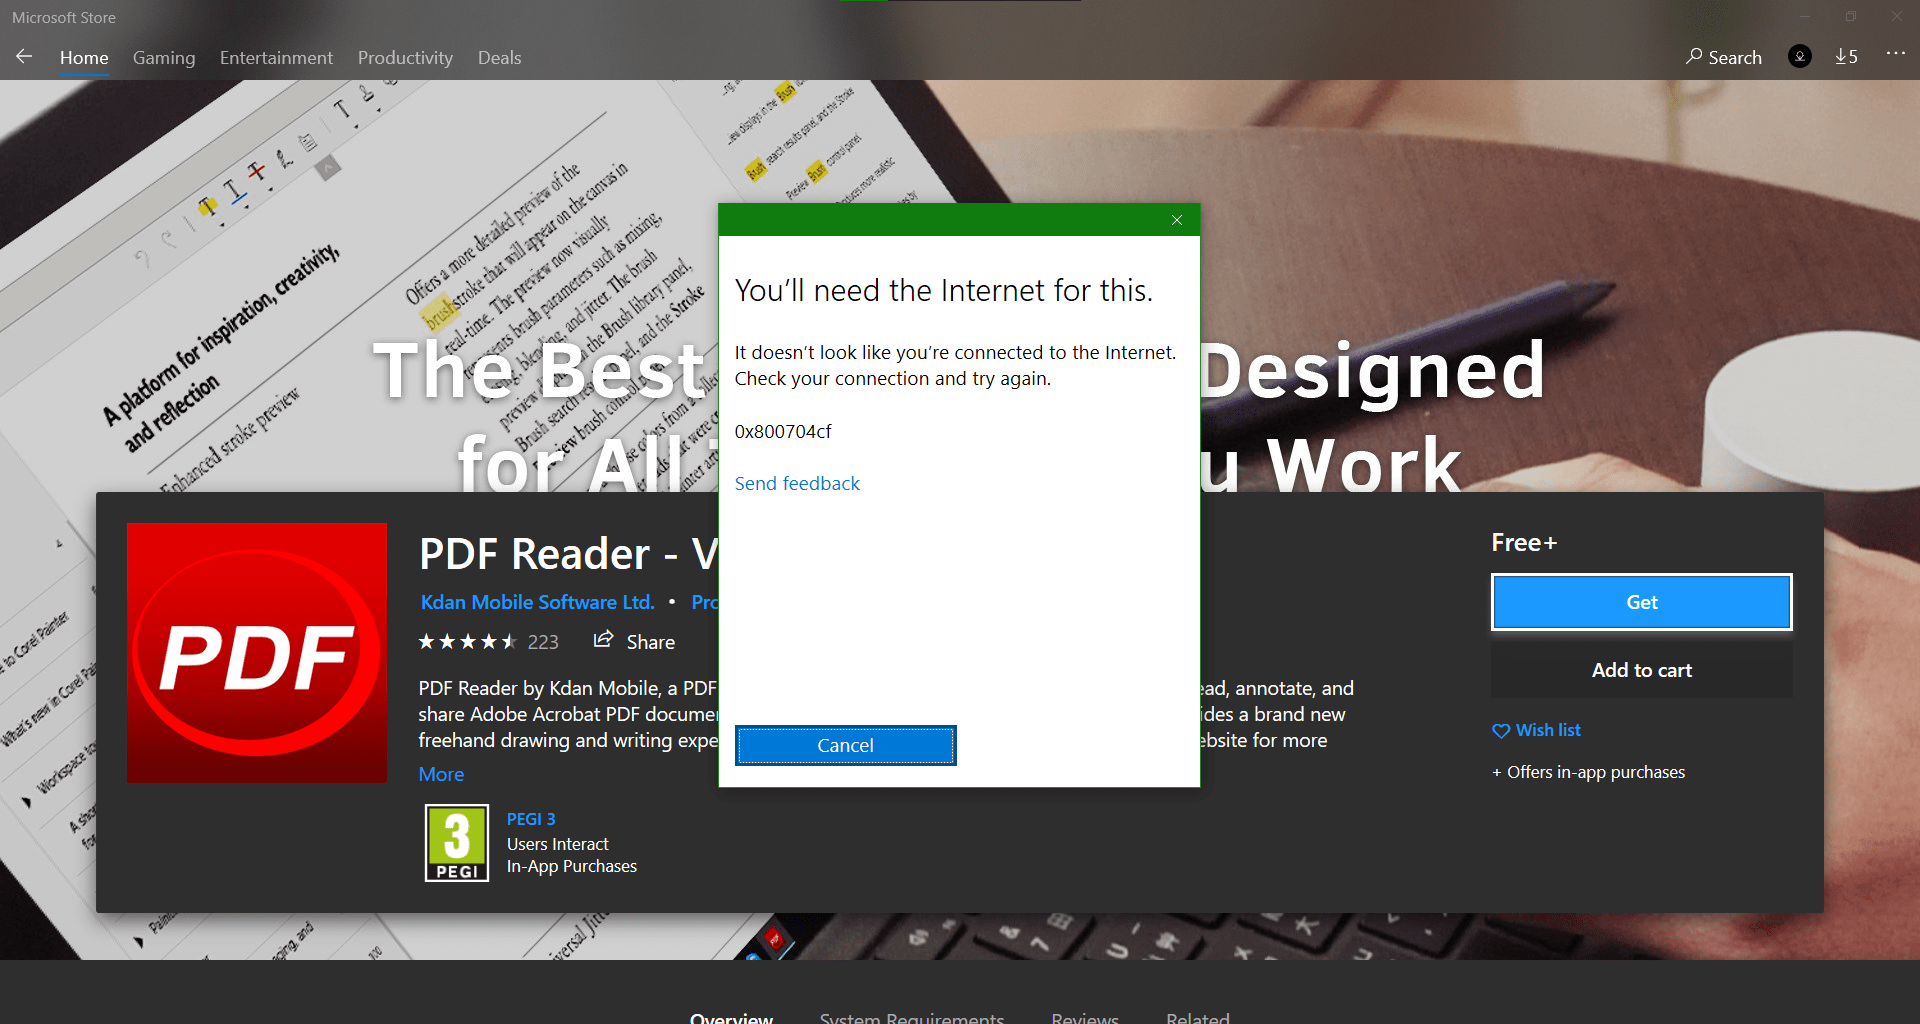The height and width of the screenshot is (1024, 1920).
Task: Go back with the back arrow
Action: (x=24, y=57)
